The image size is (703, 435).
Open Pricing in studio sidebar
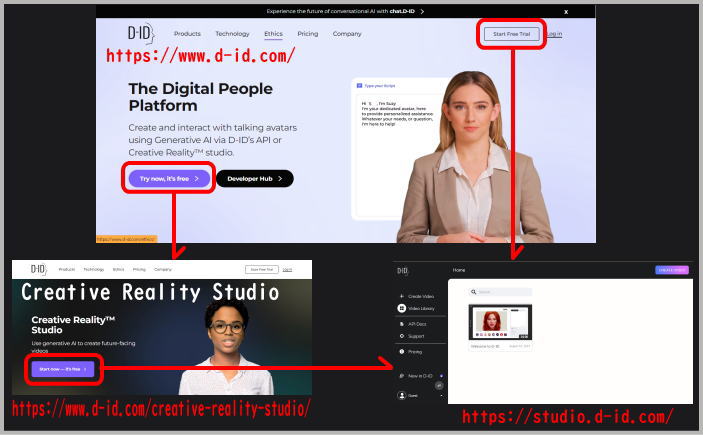(416, 352)
